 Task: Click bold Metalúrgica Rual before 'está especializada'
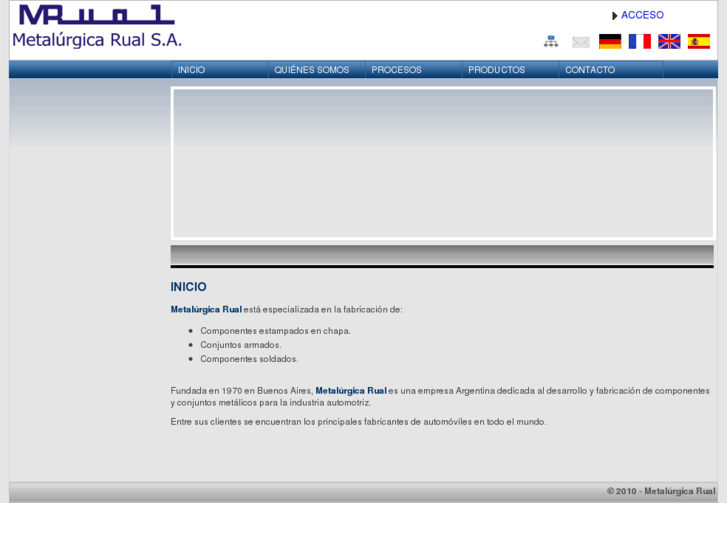(206, 309)
